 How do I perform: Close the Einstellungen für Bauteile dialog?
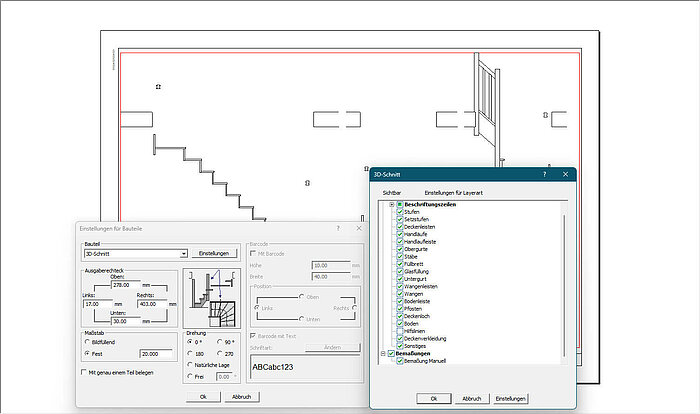[x=359, y=228]
